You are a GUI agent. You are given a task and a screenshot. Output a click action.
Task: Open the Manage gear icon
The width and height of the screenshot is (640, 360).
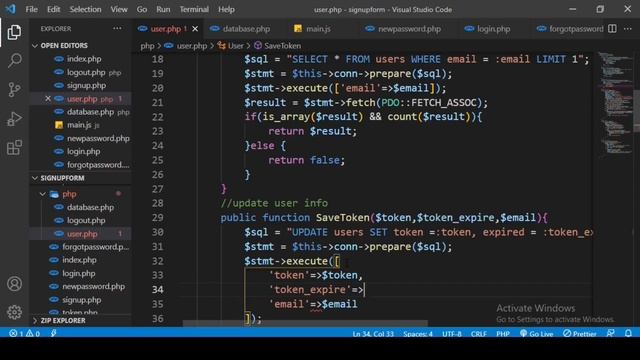[x=14, y=312]
